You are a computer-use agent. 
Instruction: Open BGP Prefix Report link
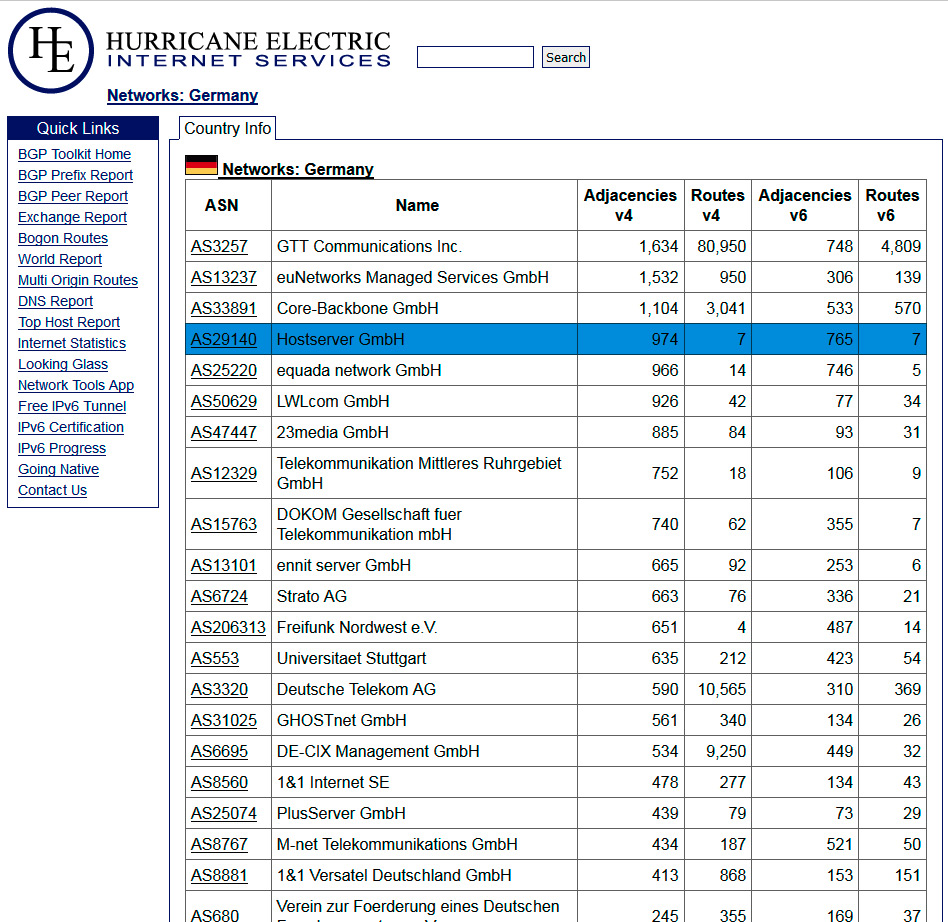pyautogui.click(x=76, y=175)
